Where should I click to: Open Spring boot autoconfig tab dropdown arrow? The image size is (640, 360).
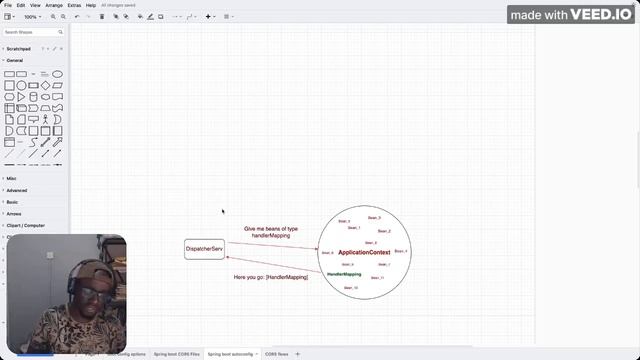point(257,354)
